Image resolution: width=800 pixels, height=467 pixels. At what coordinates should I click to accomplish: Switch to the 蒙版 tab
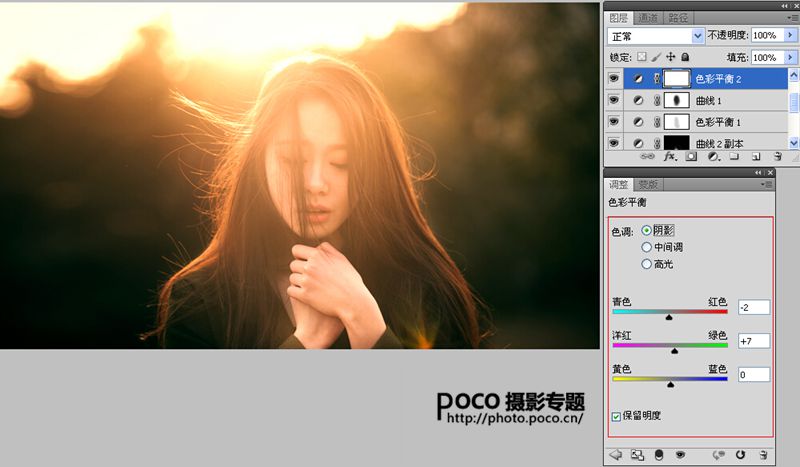[x=648, y=184]
